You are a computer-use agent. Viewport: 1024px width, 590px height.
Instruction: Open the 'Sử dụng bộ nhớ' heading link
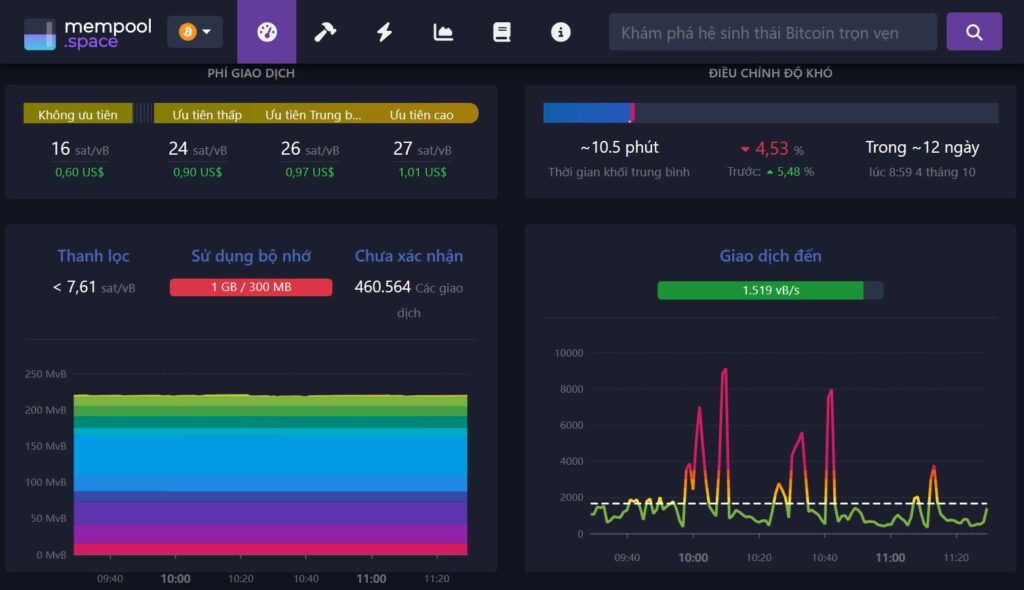(x=251, y=255)
